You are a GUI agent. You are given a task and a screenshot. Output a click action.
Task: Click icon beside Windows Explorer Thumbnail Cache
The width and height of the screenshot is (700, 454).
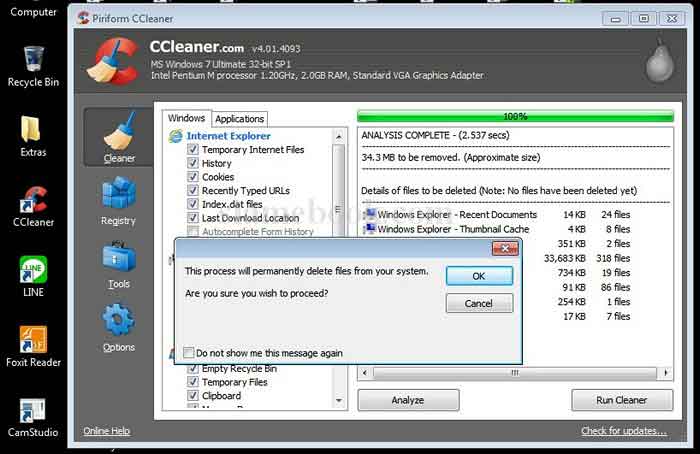pos(370,229)
